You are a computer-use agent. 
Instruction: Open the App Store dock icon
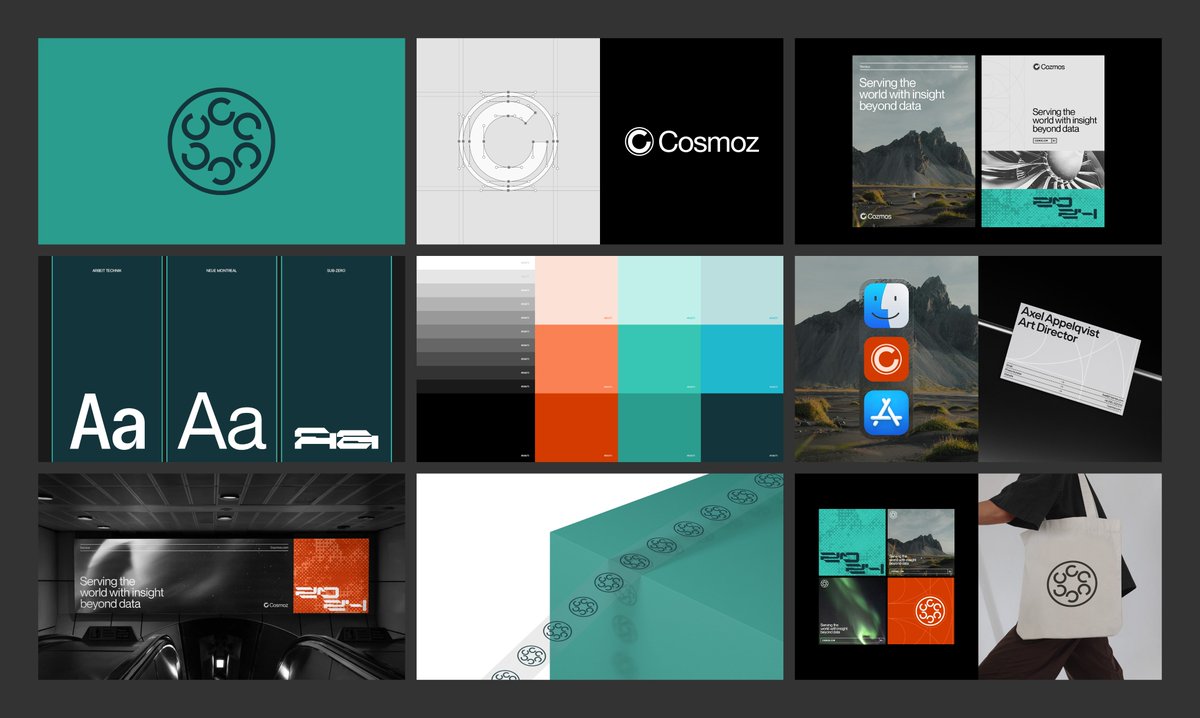tap(885, 413)
